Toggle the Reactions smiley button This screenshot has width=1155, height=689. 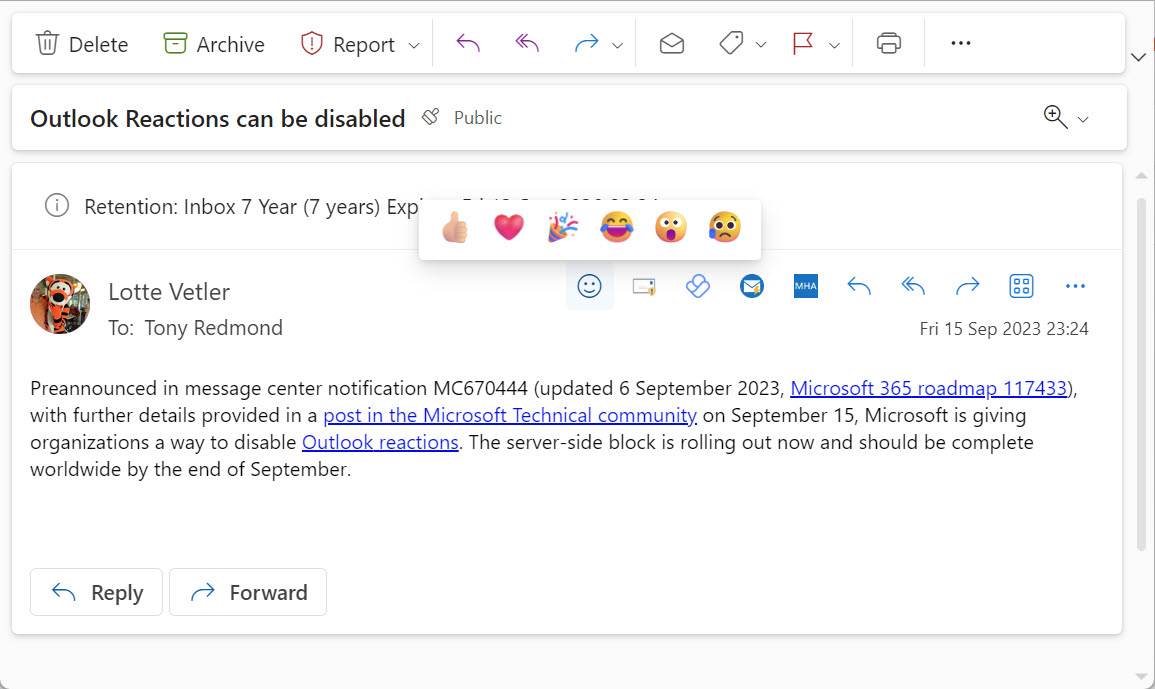(589, 286)
